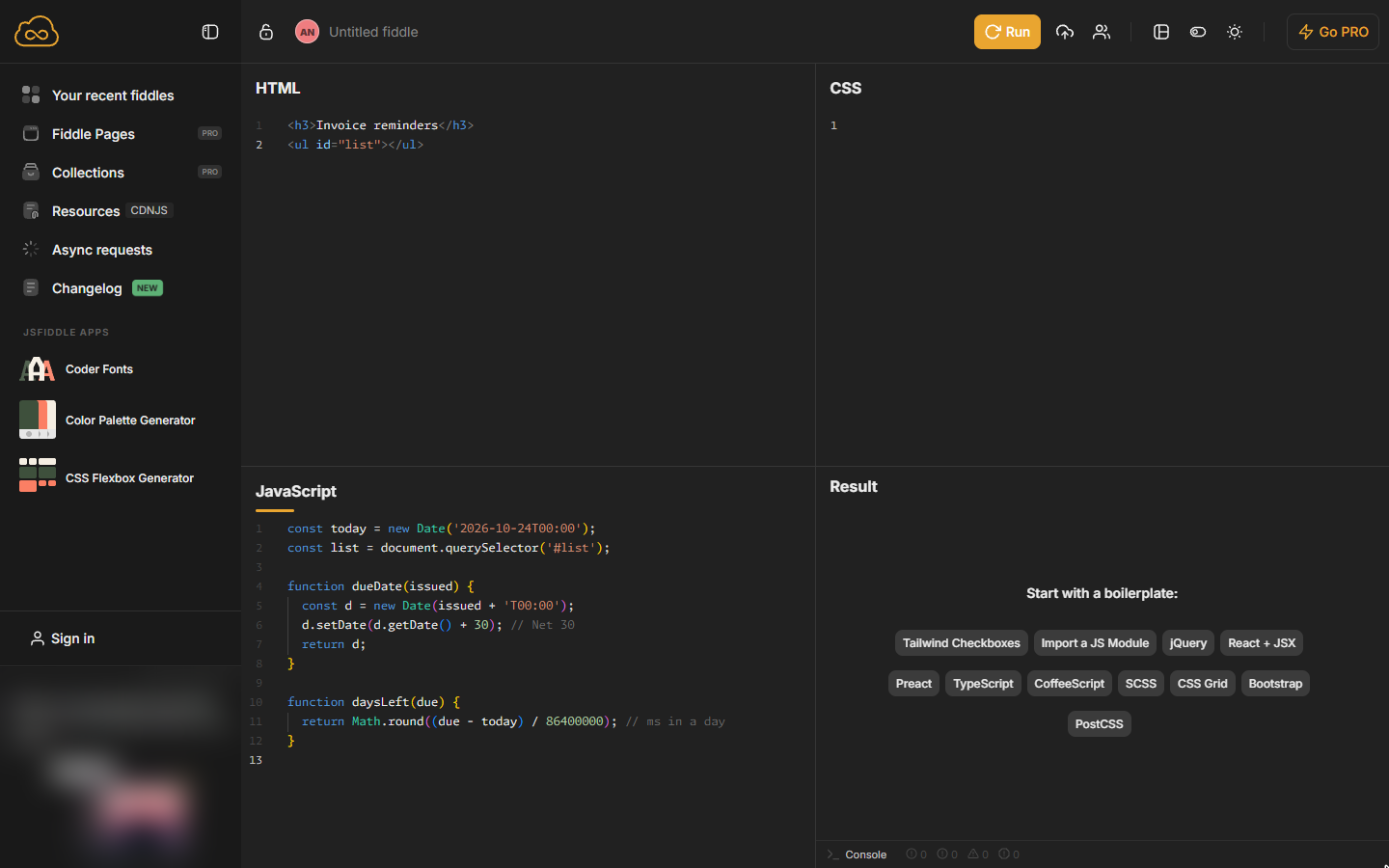The width and height of the screenshot is (1389, 868).
Task: Click the open padlock icon
Action: 266,32
